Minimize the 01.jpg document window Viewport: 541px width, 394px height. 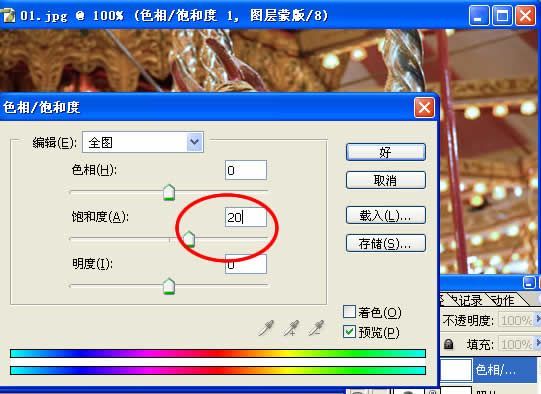[x=479, y=16]
